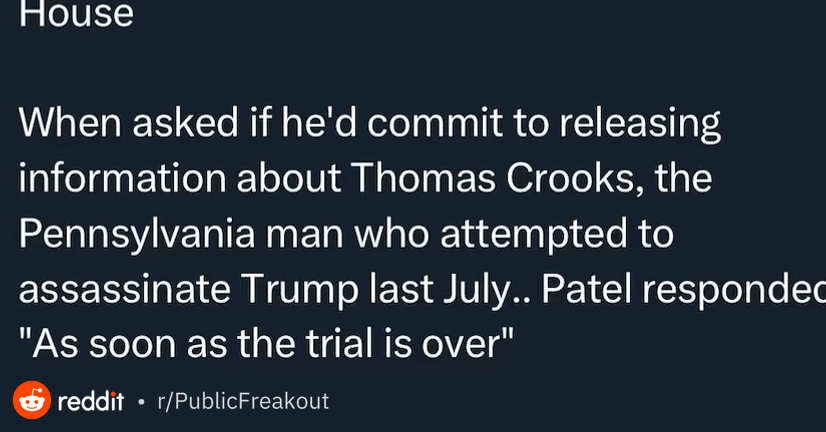Click the word "about" before Thomas Crooks
Viewport: 826px width, 432px height.
click(x=289, y=178)
